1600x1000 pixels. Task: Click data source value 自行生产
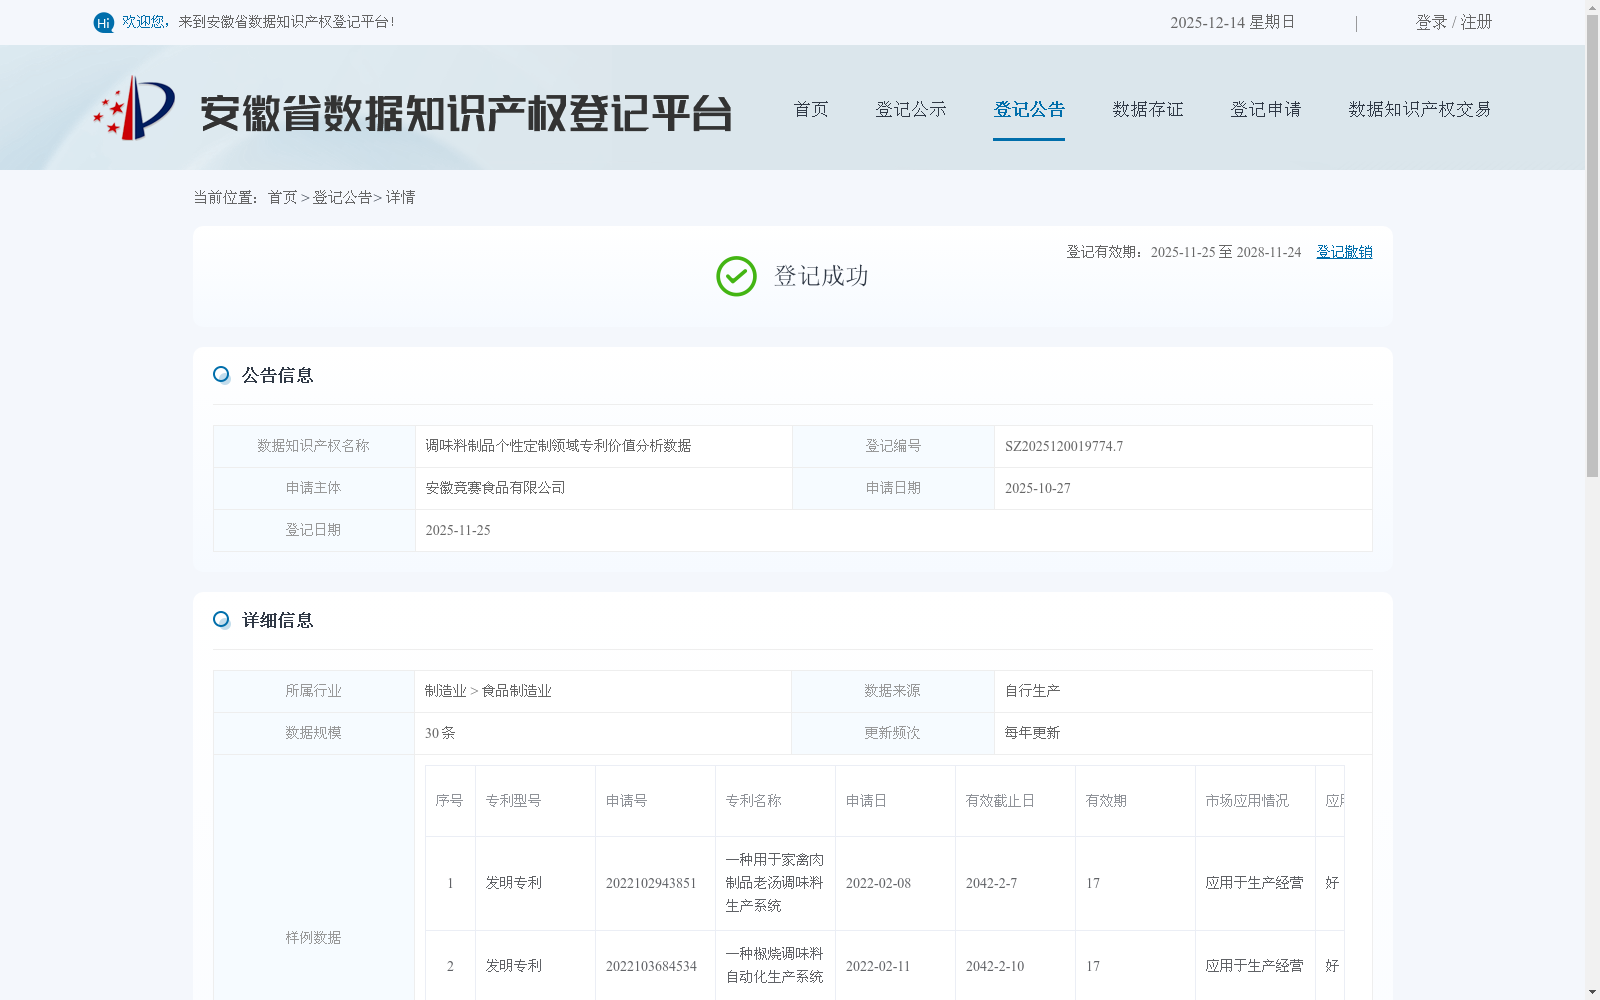(1032, 691)
